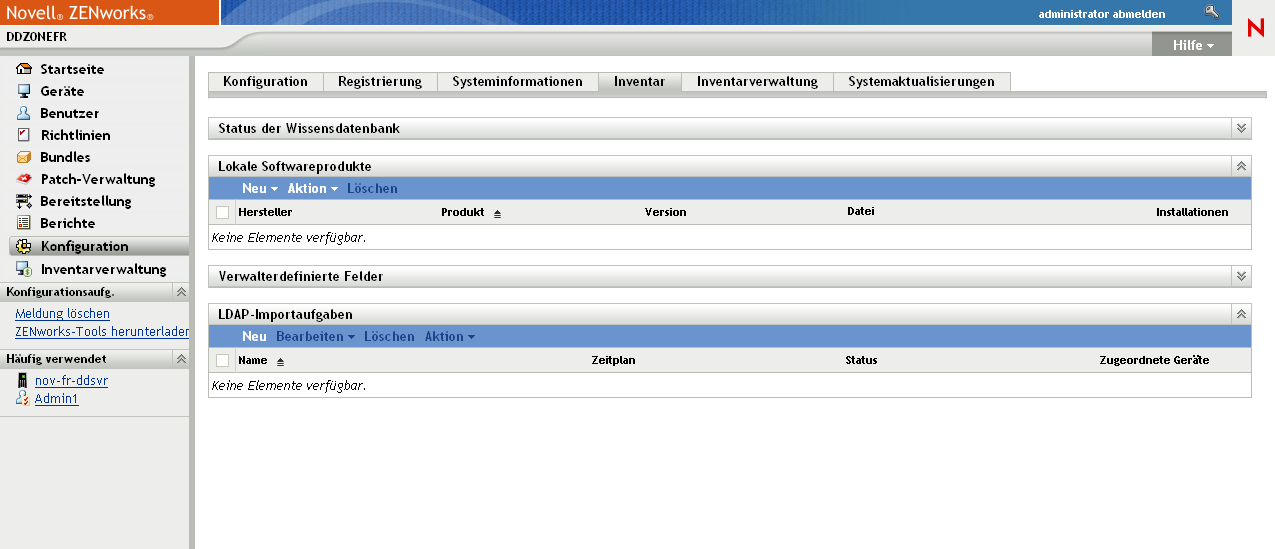The height and width of the screenshot is (549, 1275).
Task: Open Startseite in navigation sidebar
Action: click(72, 69)
